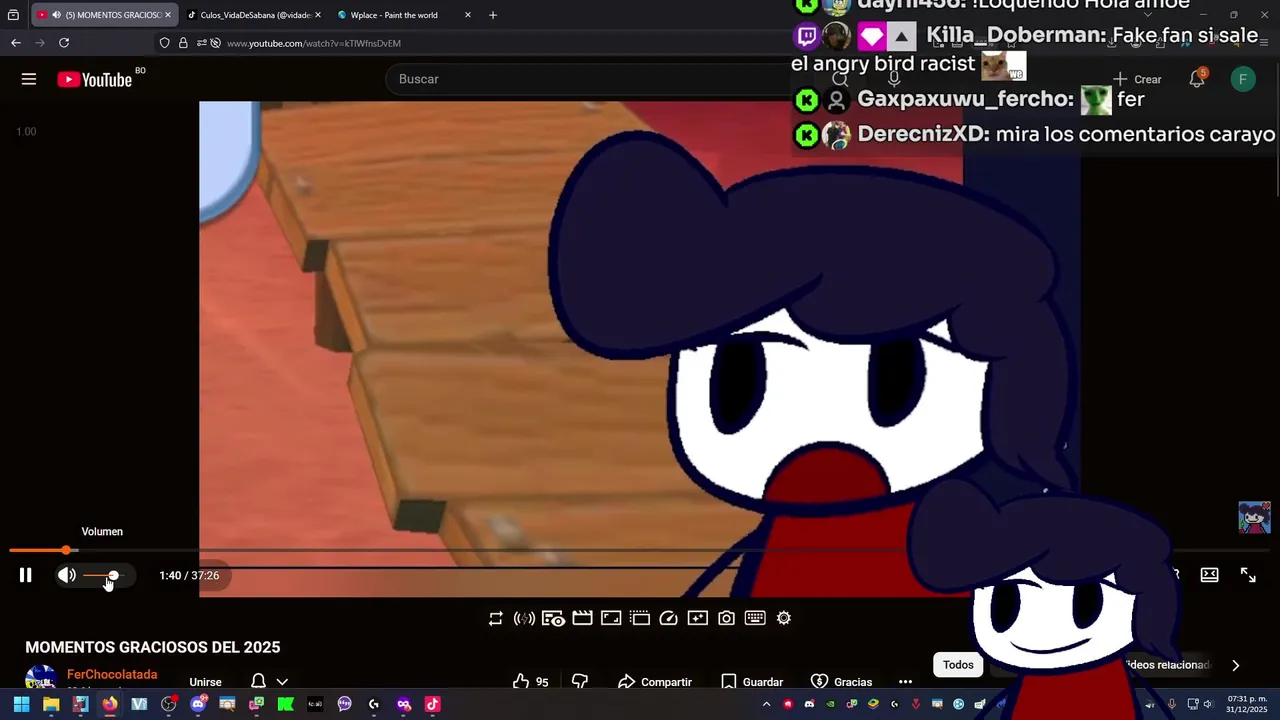Reload the current page
Screen dimensions: 1280x720
pyautogui.click(x=64, y=43)
